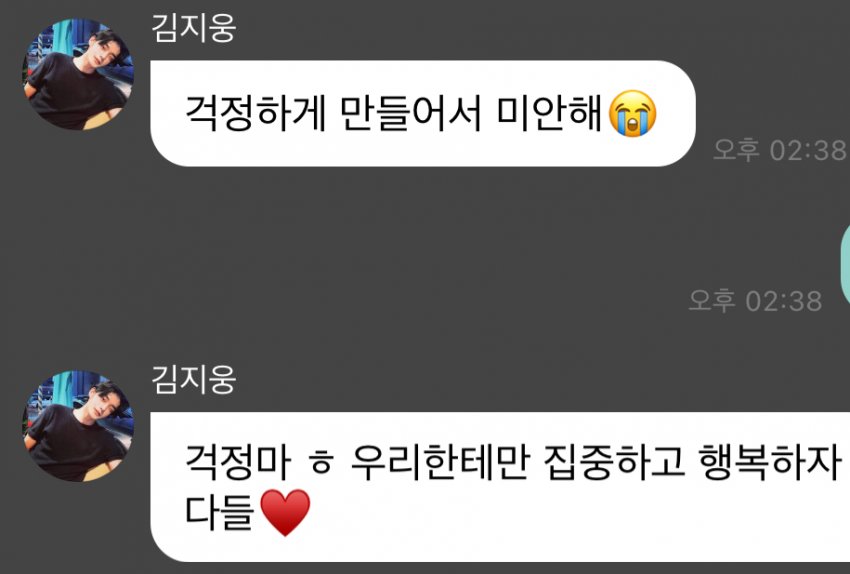The height and width of the screenshot is (574, 850).
Task: Click the word 우리한테만 in the message
Action: pos(440,463)
